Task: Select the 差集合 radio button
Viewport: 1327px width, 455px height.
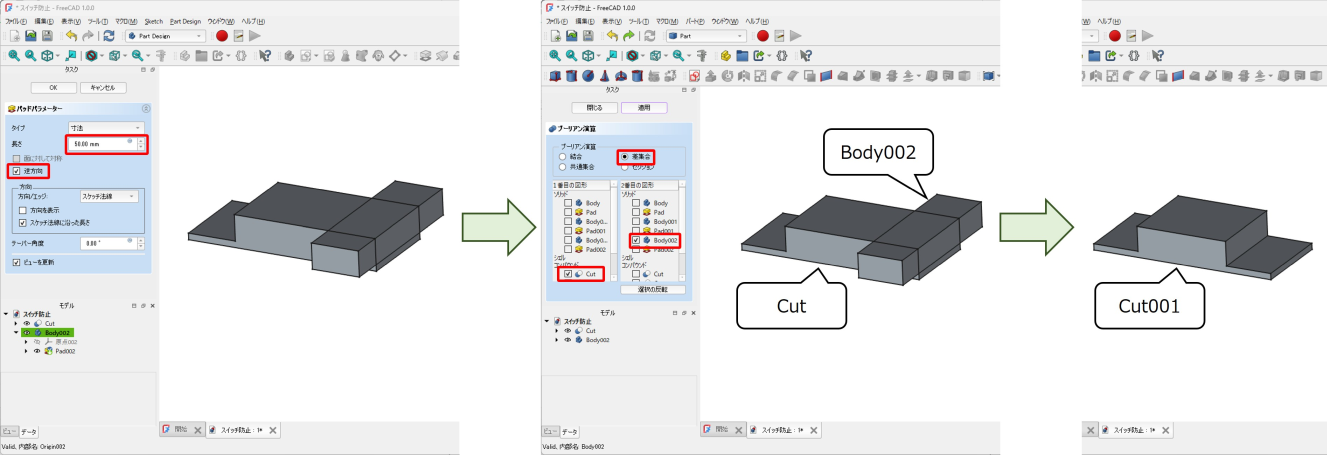Action: 625,157
